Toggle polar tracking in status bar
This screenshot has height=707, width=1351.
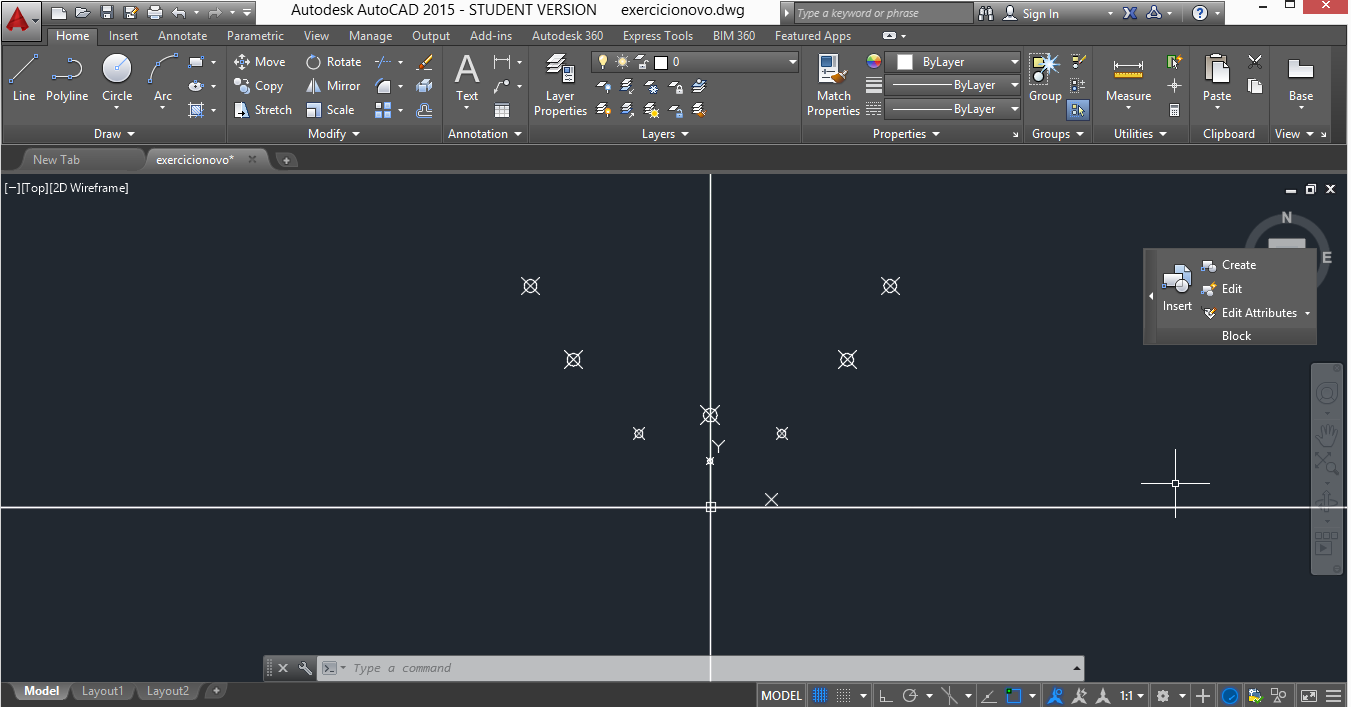(x=910, y=695)
